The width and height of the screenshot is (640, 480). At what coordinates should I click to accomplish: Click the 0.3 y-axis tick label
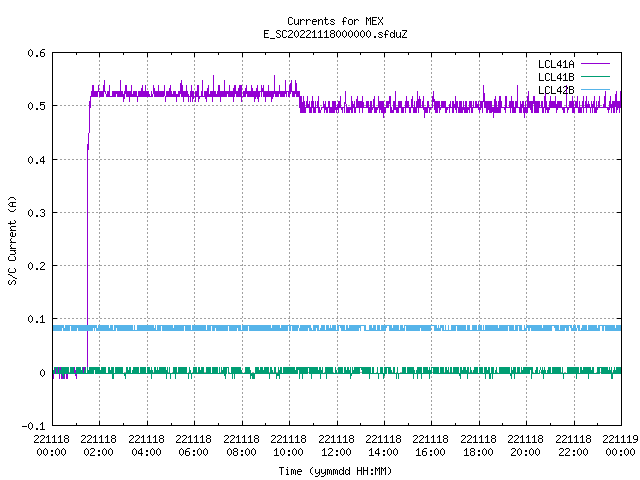pyautogui.click(x=36, y=213)
